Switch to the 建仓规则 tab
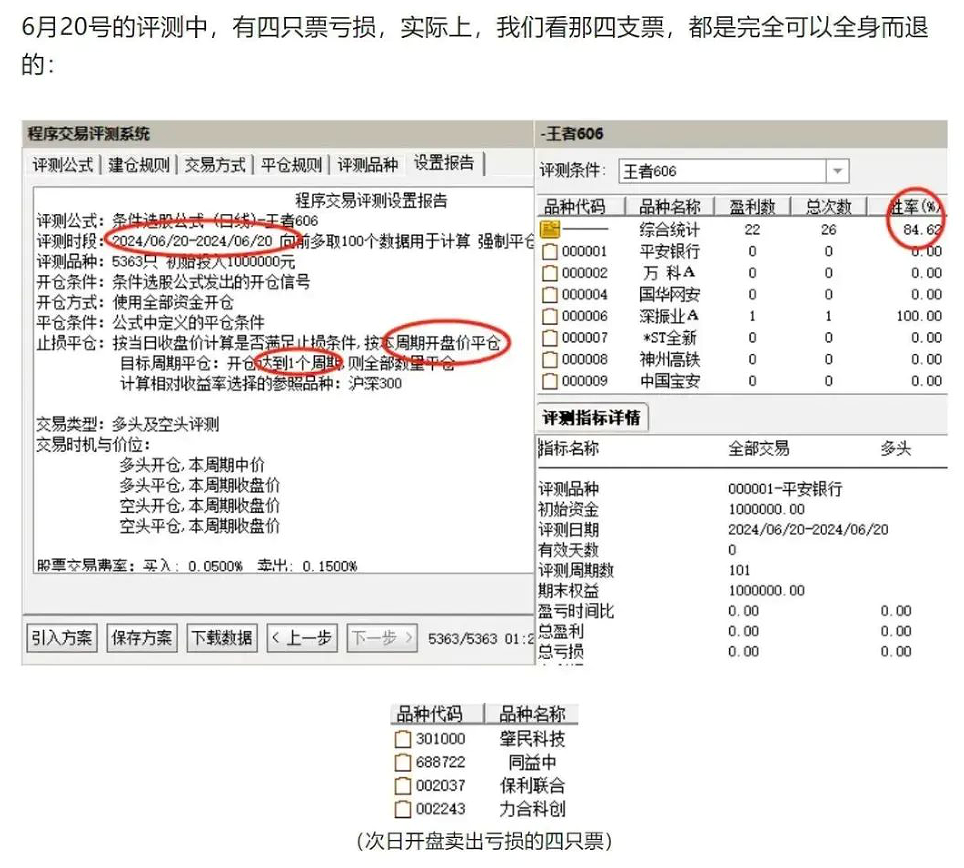The width and height of the screenshot is (964, 868). click(x=140, y=165)
